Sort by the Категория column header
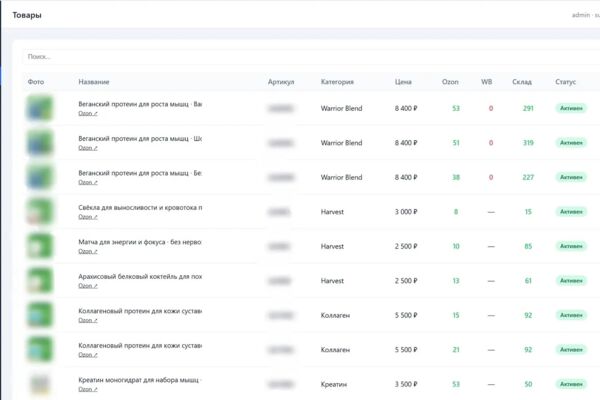Screen dimensions: 600x400 coord(337,82)
